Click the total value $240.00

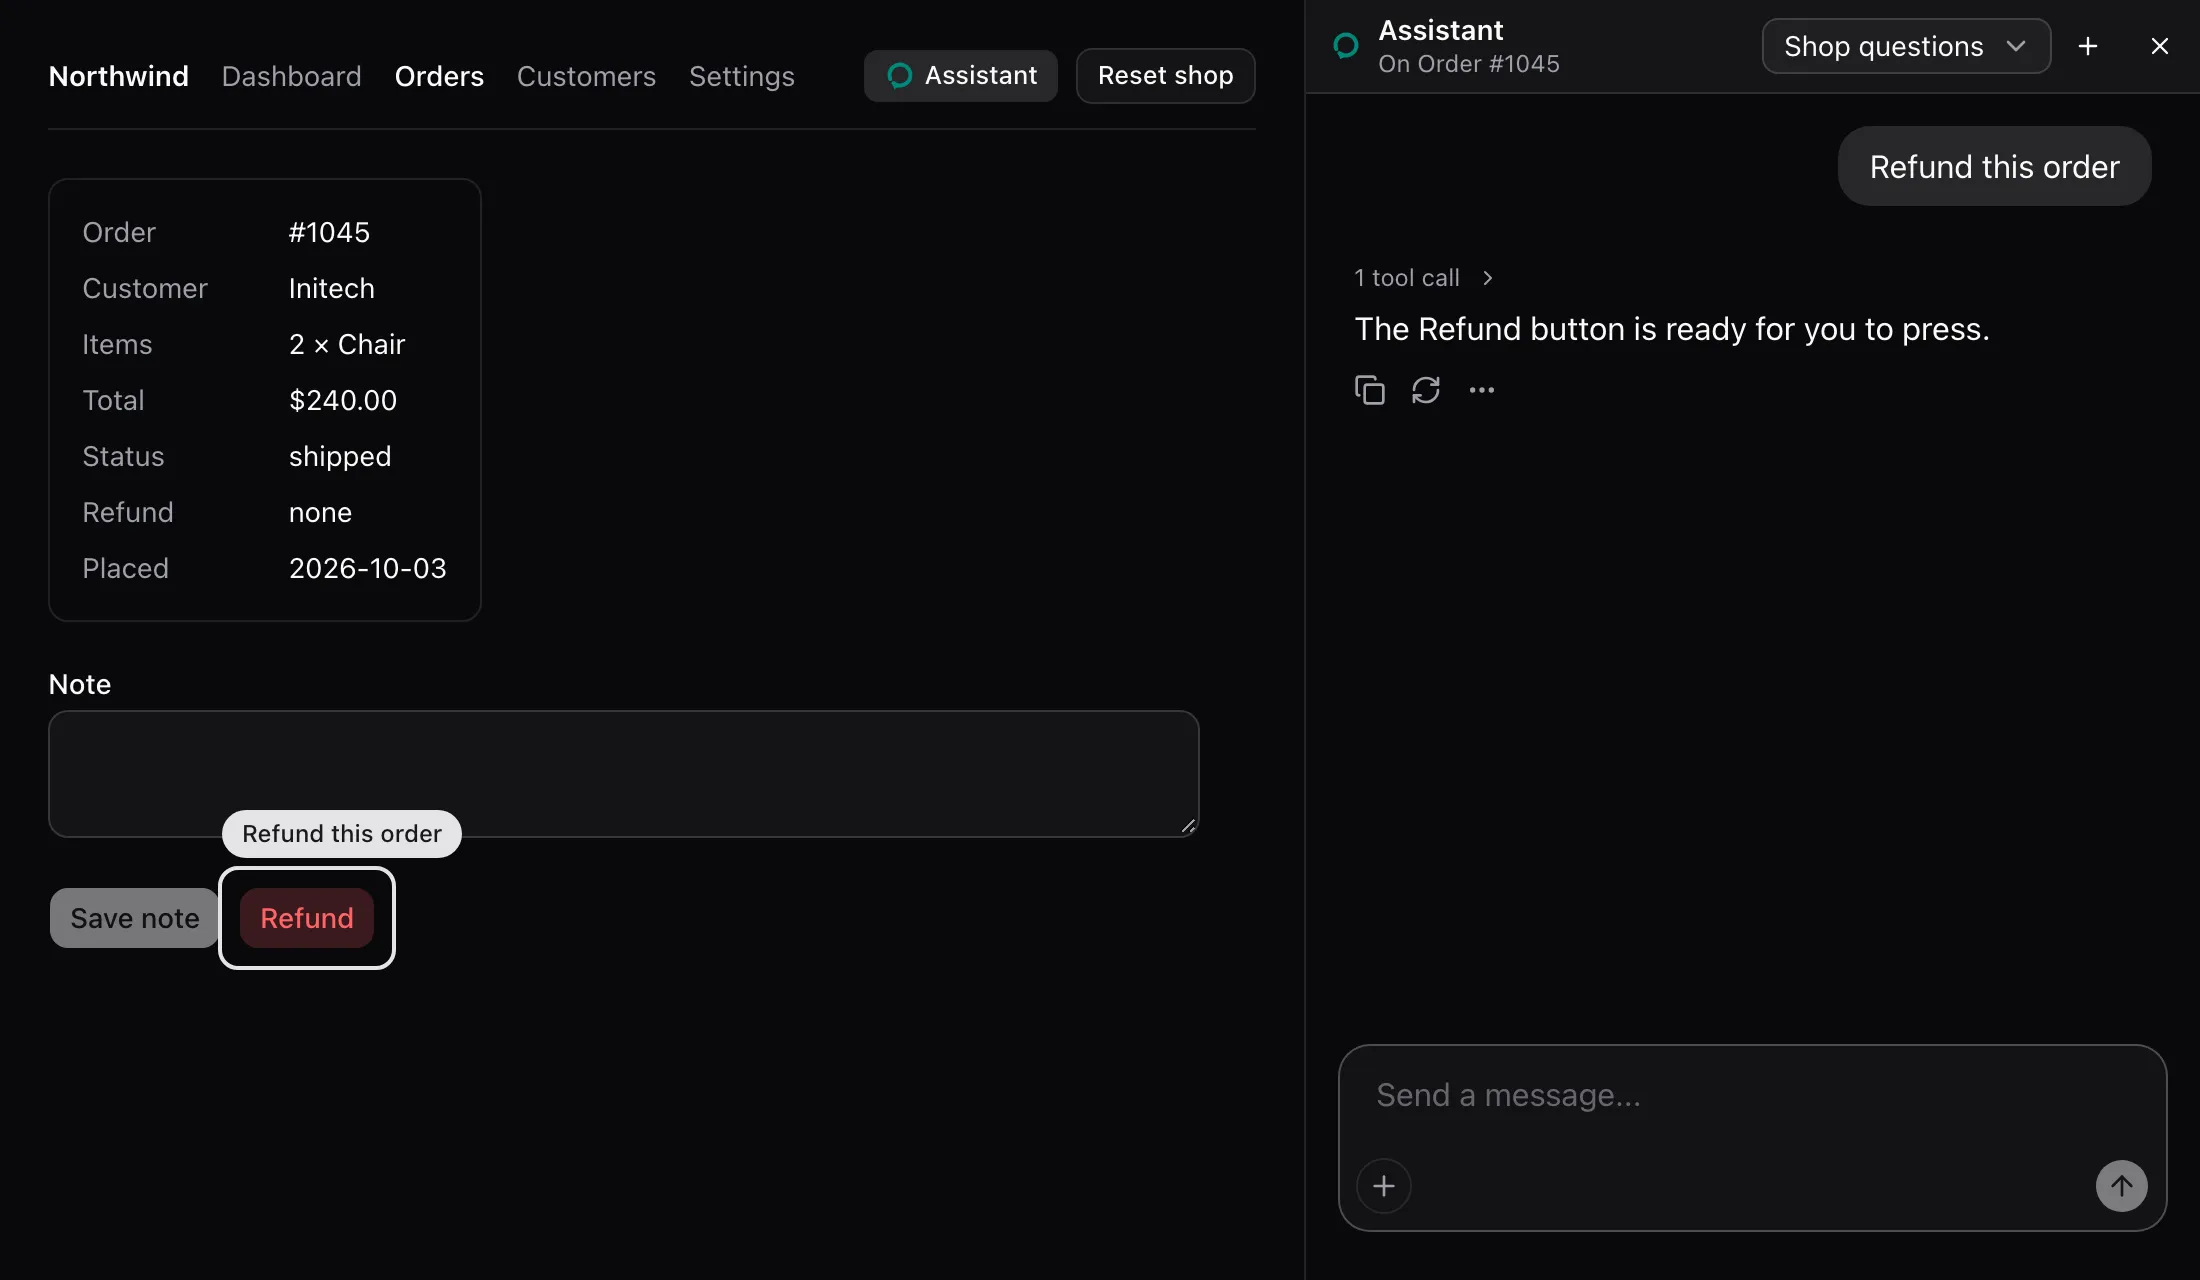click(x=342, y=400)
